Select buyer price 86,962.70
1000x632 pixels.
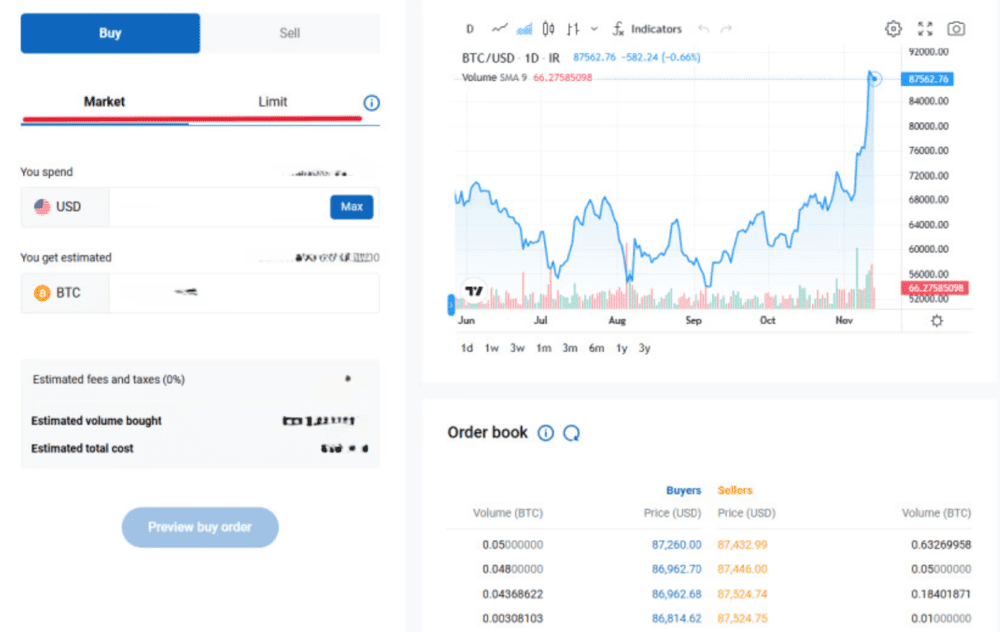coord(676,569)
